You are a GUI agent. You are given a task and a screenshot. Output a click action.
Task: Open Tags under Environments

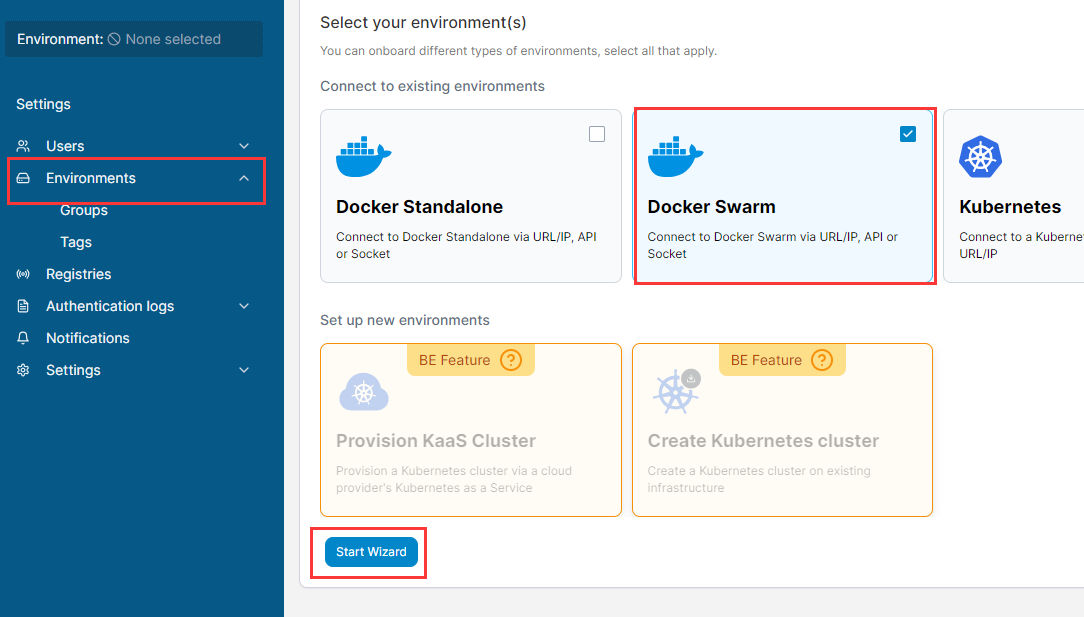pyautogui.click(x=76, y=242)
